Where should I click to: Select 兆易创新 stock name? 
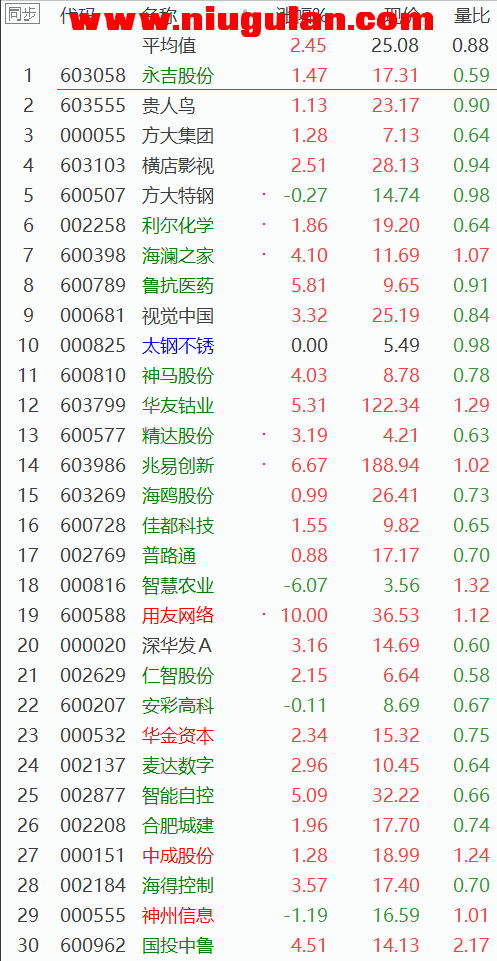point(178,466)
